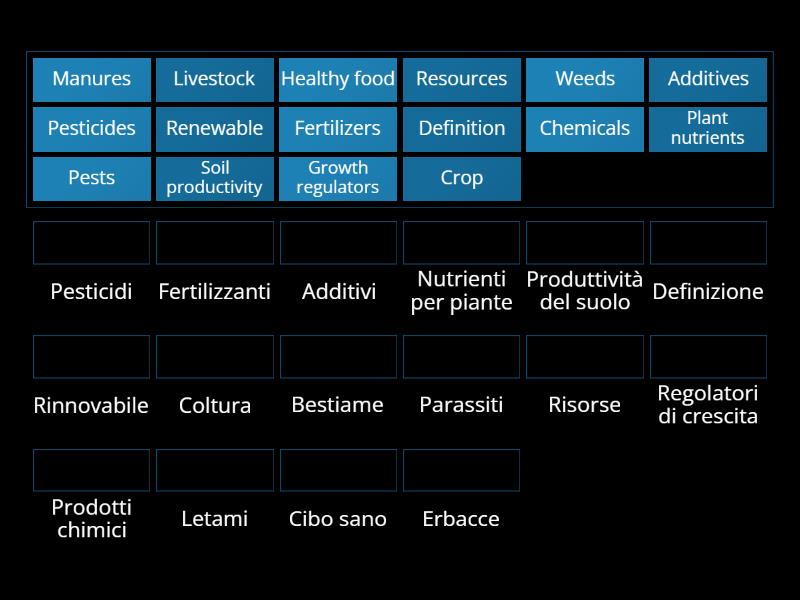Select the Crop word tile
This screenshot has height=600, width=800.
tap(461, 178)
